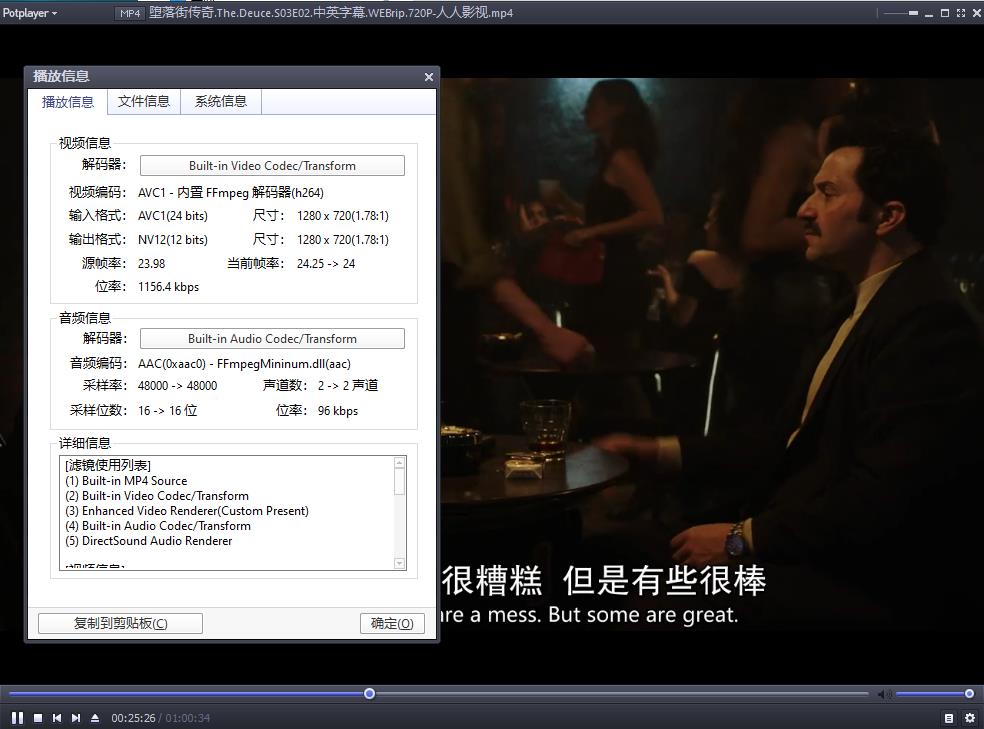Image resolution: width=984 pixels, height=729 pixels.
Task: Switch to the 文件信息 tab
Action: [144, 101]
